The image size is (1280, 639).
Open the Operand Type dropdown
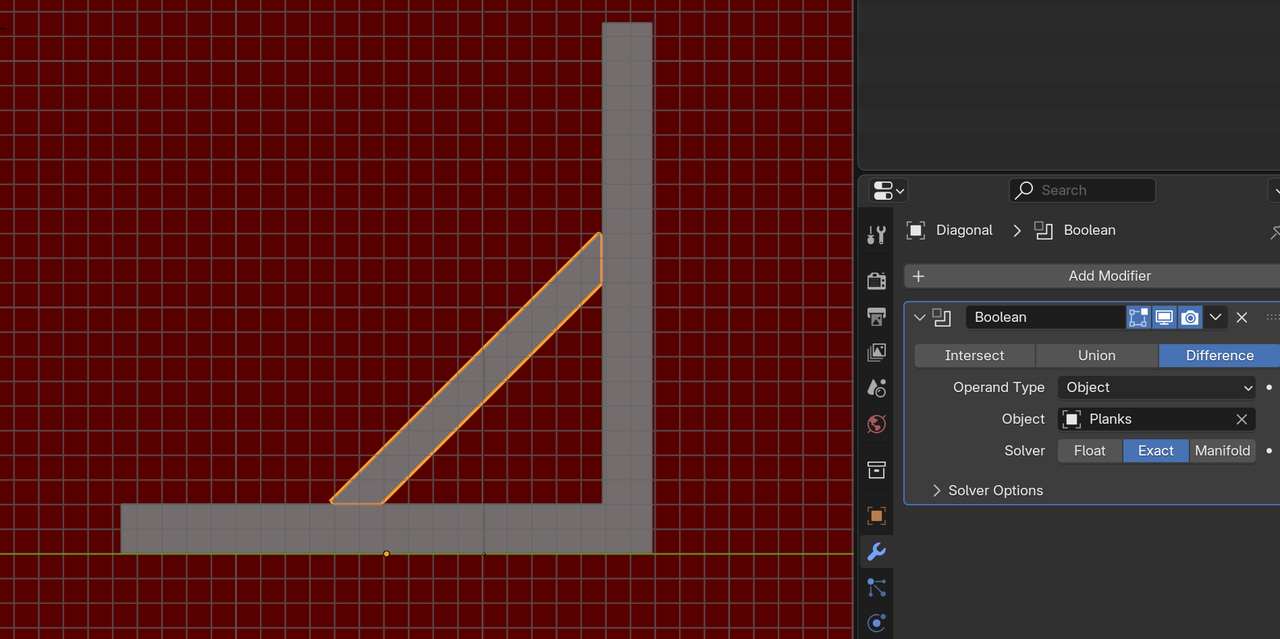1157,387
